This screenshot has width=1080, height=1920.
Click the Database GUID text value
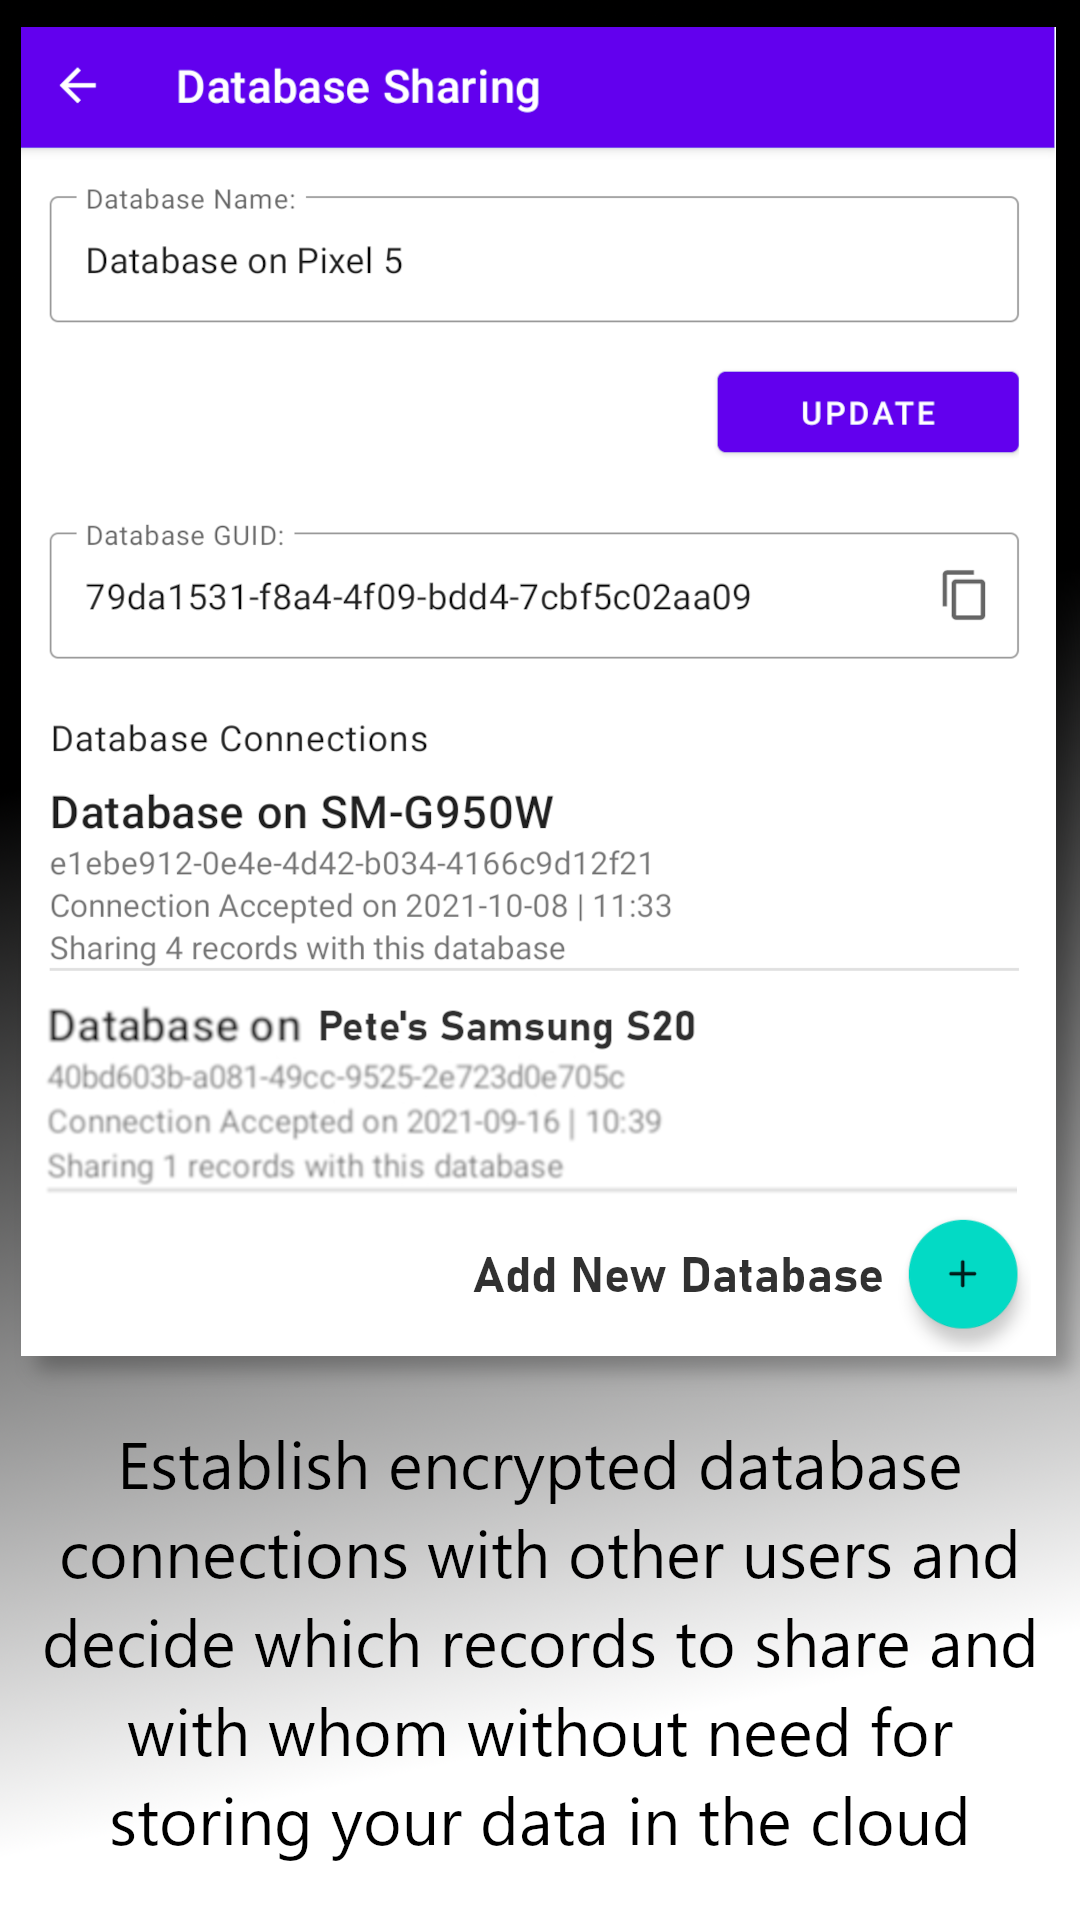tap(418, 597)
